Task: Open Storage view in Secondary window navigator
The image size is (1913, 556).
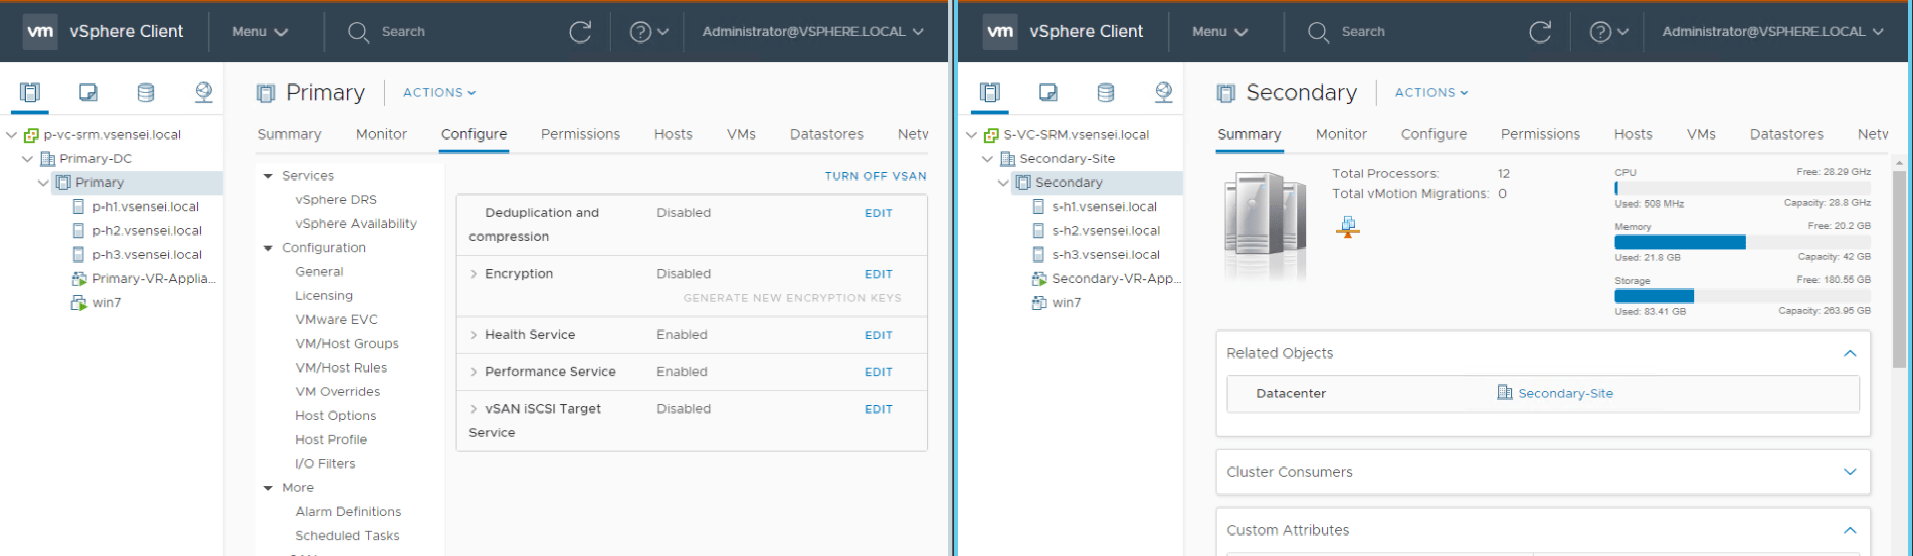Action: (1105, 92)
